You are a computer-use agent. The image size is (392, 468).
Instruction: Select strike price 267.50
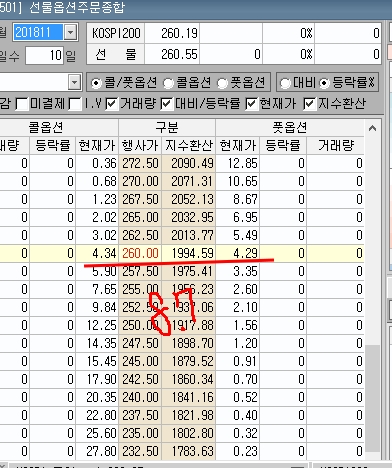click(140, 199)
